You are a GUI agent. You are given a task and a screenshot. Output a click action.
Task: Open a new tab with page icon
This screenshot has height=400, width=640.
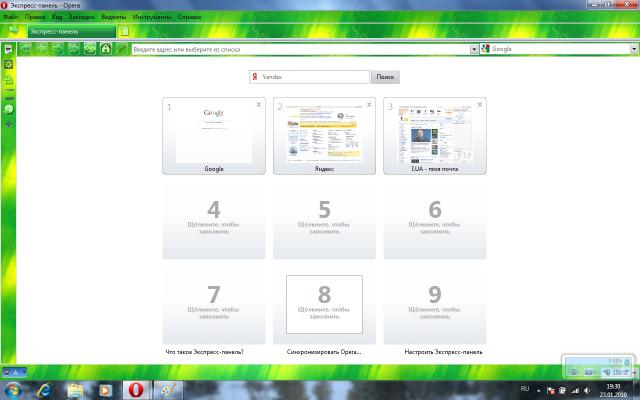click(x=124, y=31)
